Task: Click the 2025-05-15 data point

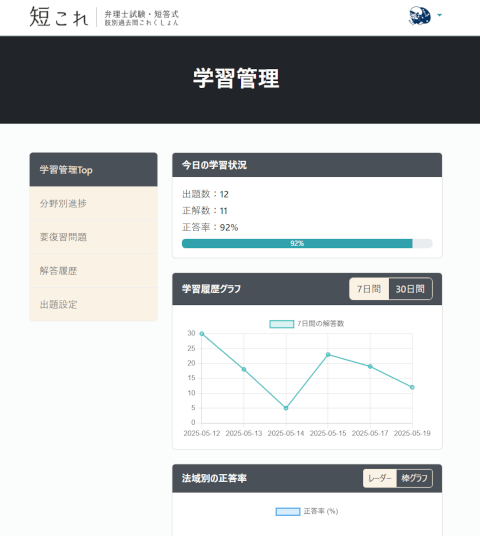Action: pyautogui.click(x=328, y=354)
